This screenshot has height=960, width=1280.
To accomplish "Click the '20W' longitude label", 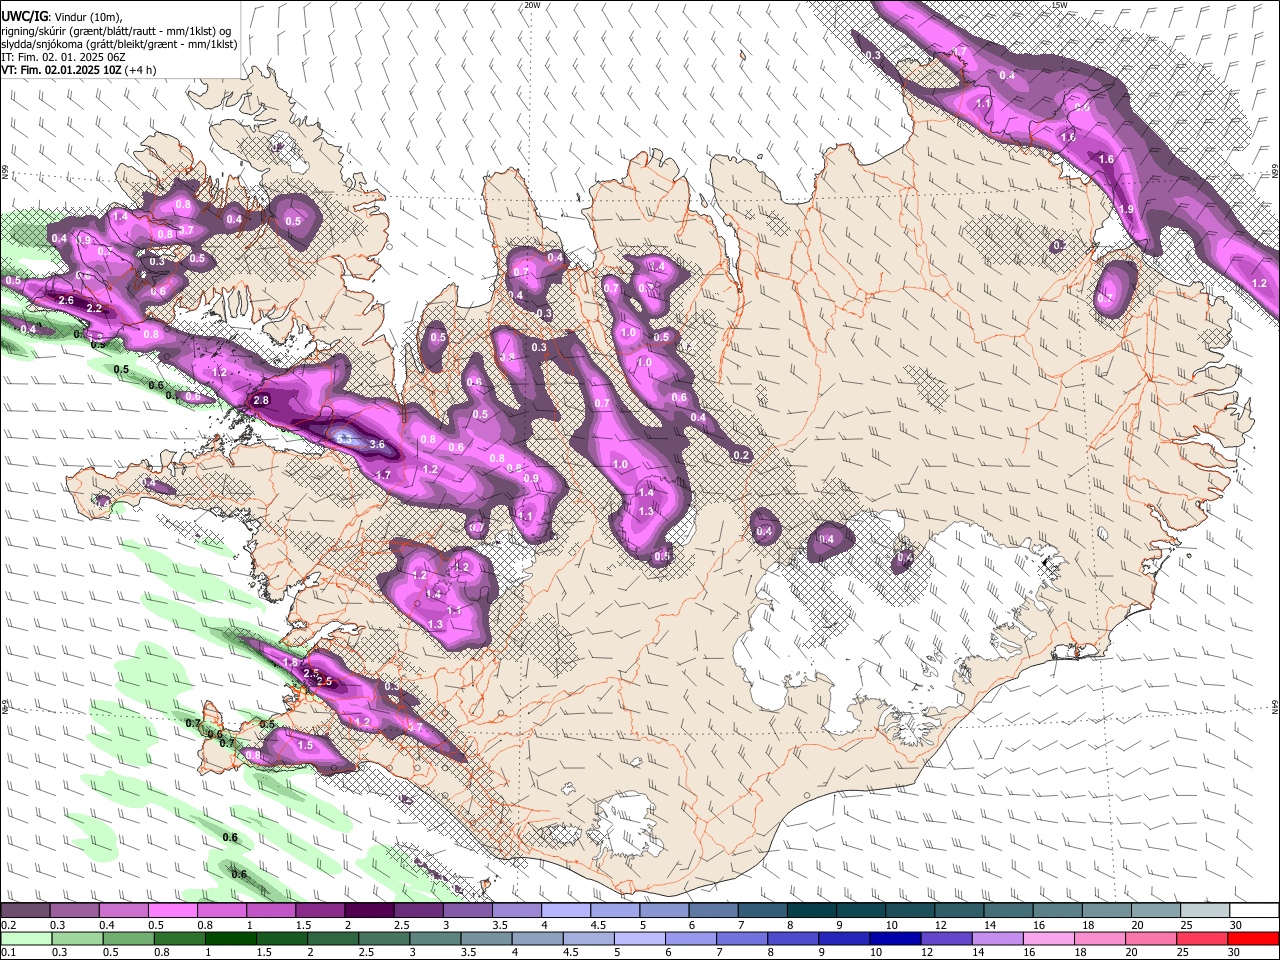I will [x=532, y=5].
